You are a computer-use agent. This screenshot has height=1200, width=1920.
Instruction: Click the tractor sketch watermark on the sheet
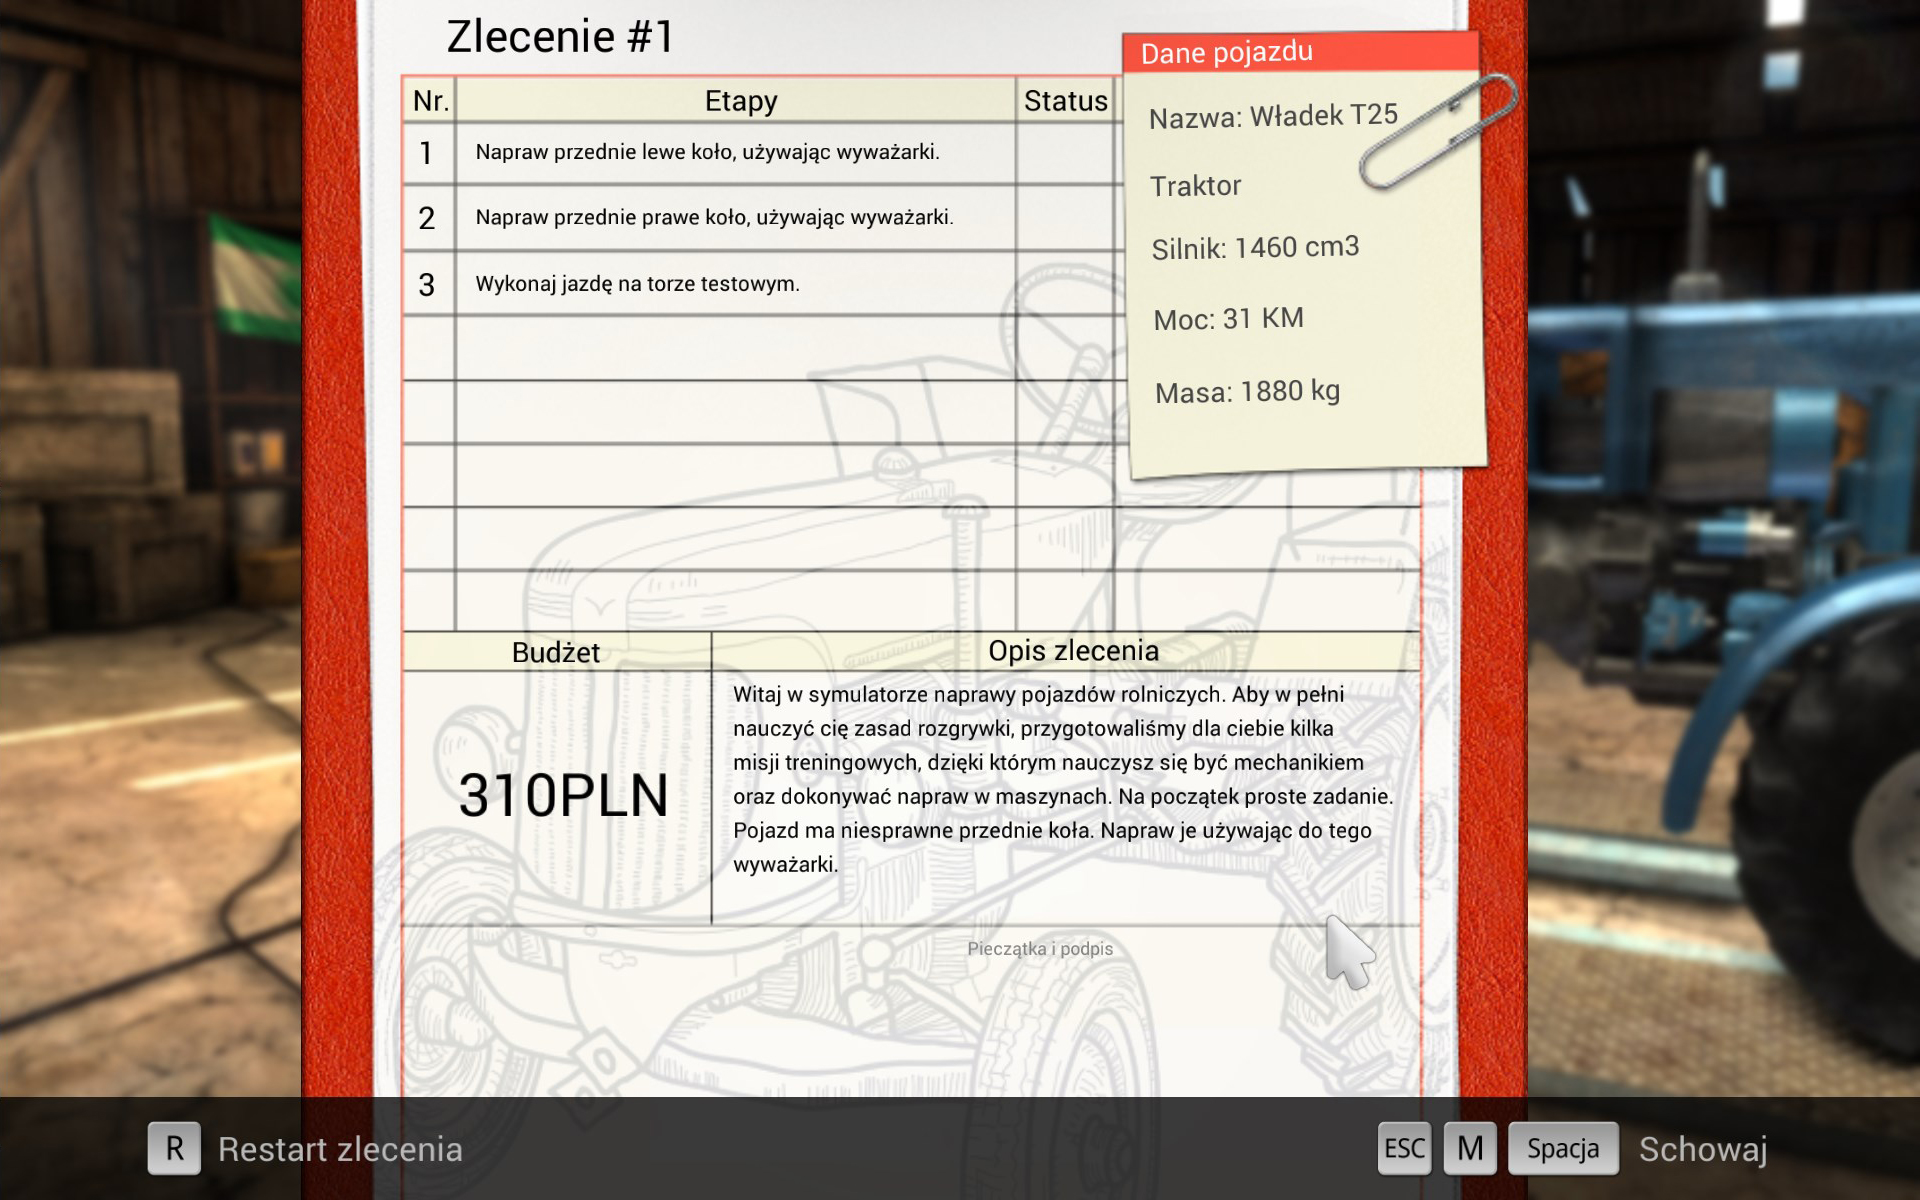coord(850,550)
